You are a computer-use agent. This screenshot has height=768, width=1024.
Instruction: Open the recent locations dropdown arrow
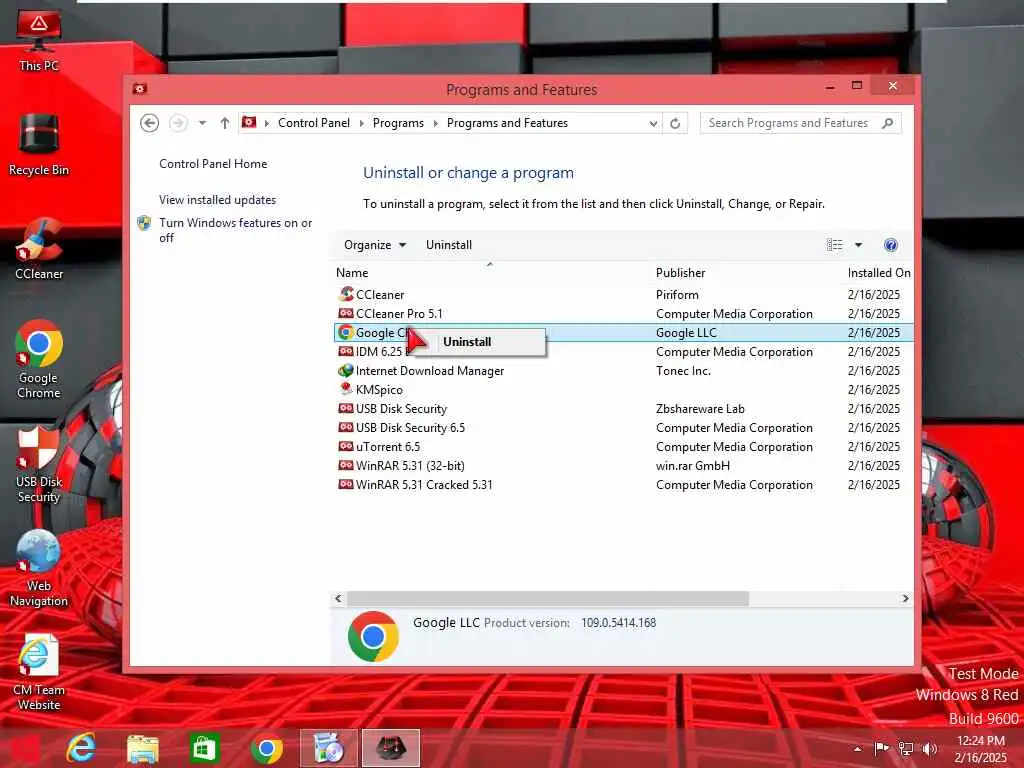point(202,123)
